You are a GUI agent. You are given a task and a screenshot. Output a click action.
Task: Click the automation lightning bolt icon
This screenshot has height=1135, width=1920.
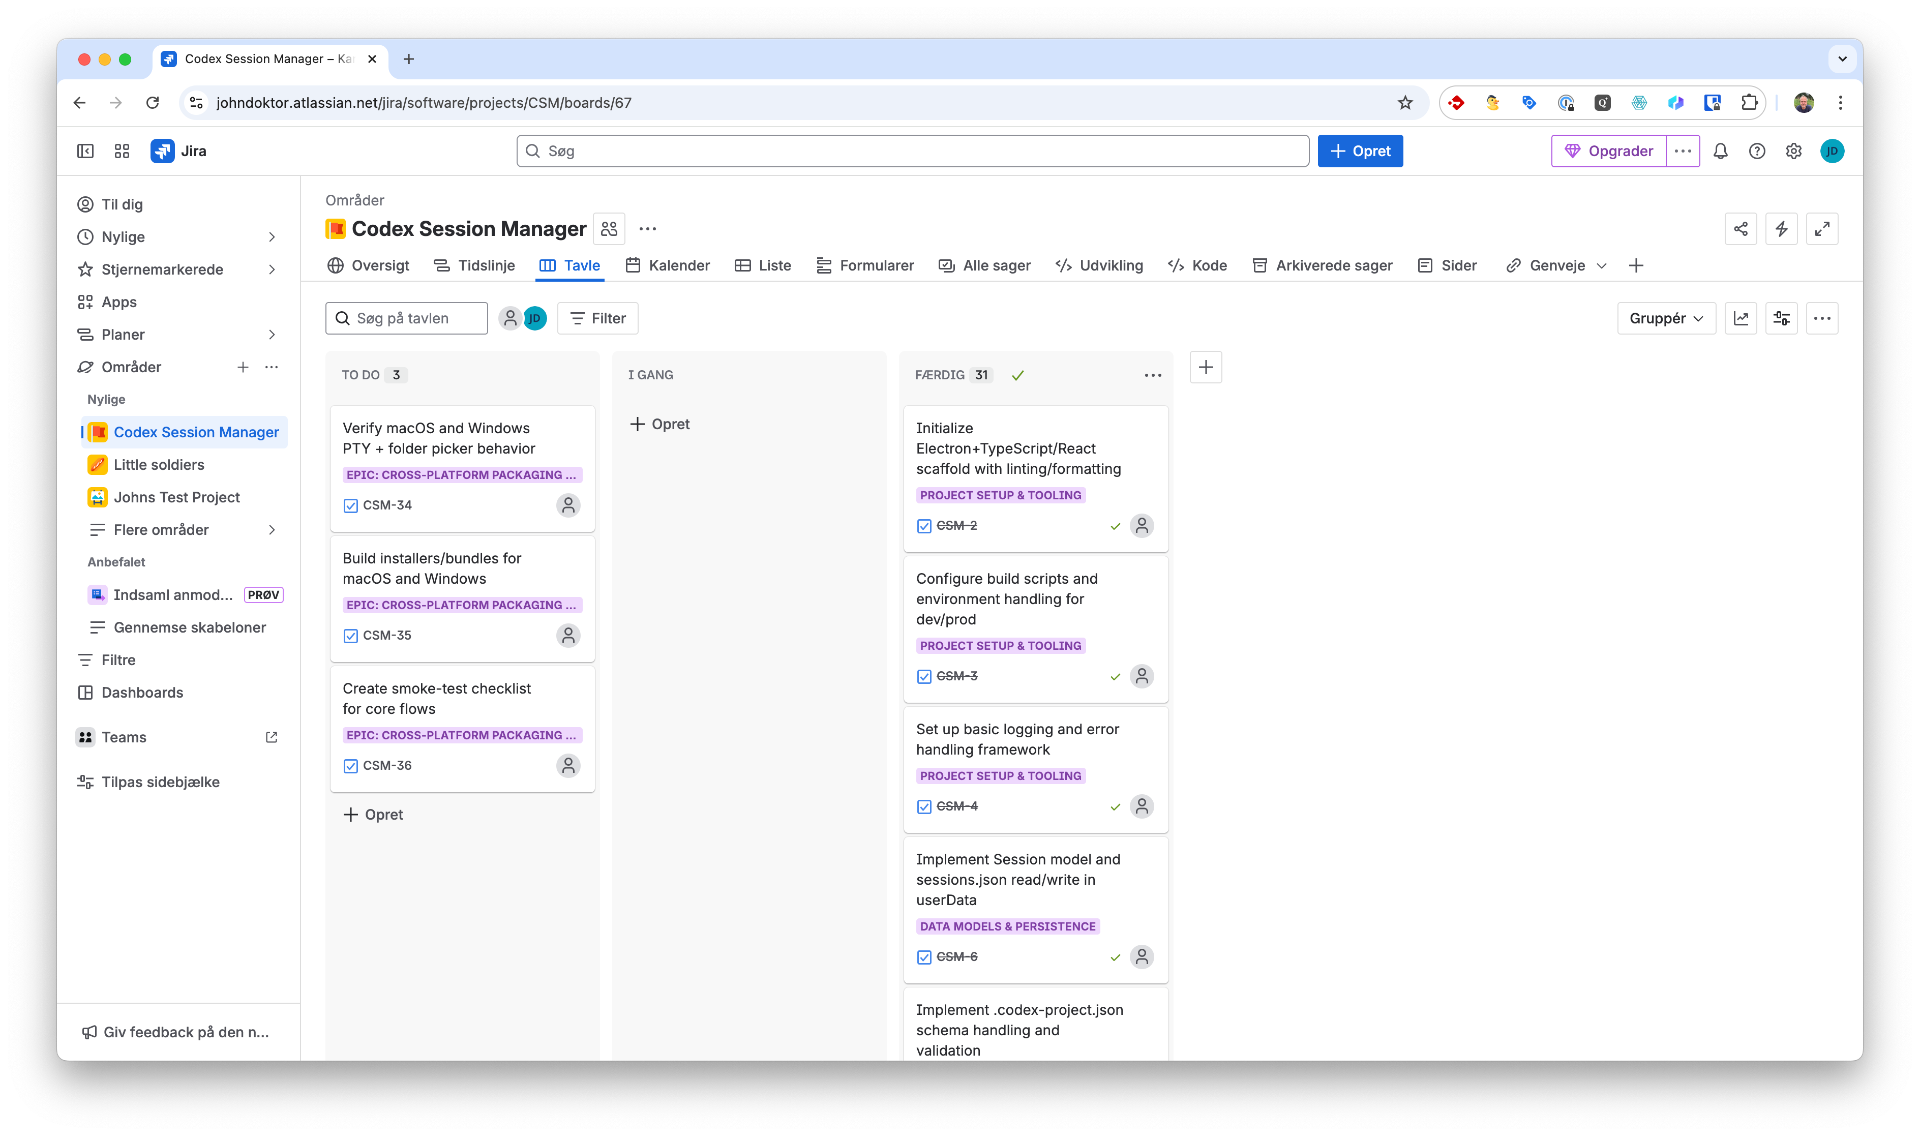click(x=1781, y=229)
